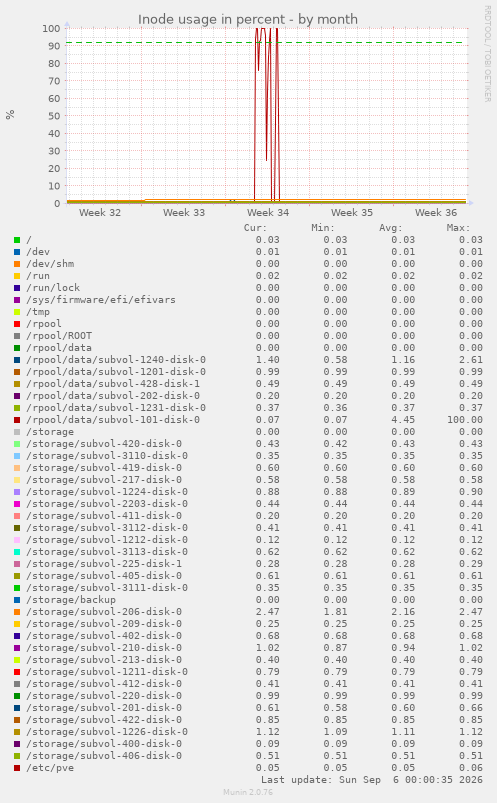Click the "Cur:" column header

pyautogui.click(x=255, y=228)
